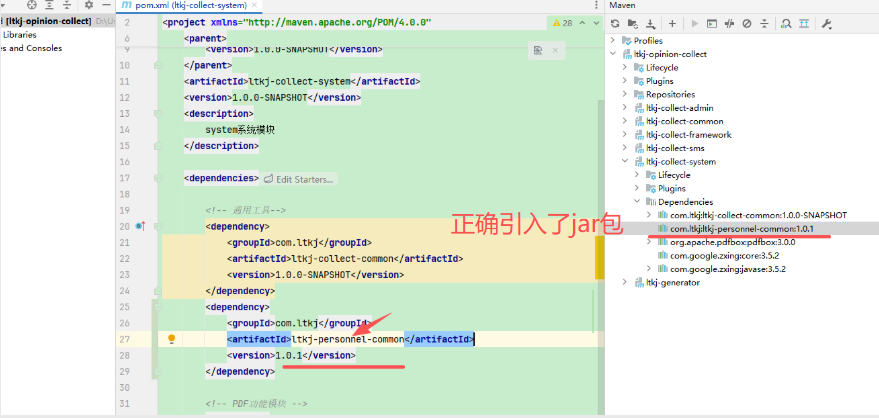This screenshot has width=879, height=418.
Task: Expand ltkj-generator module
Action: coord(625,282)
